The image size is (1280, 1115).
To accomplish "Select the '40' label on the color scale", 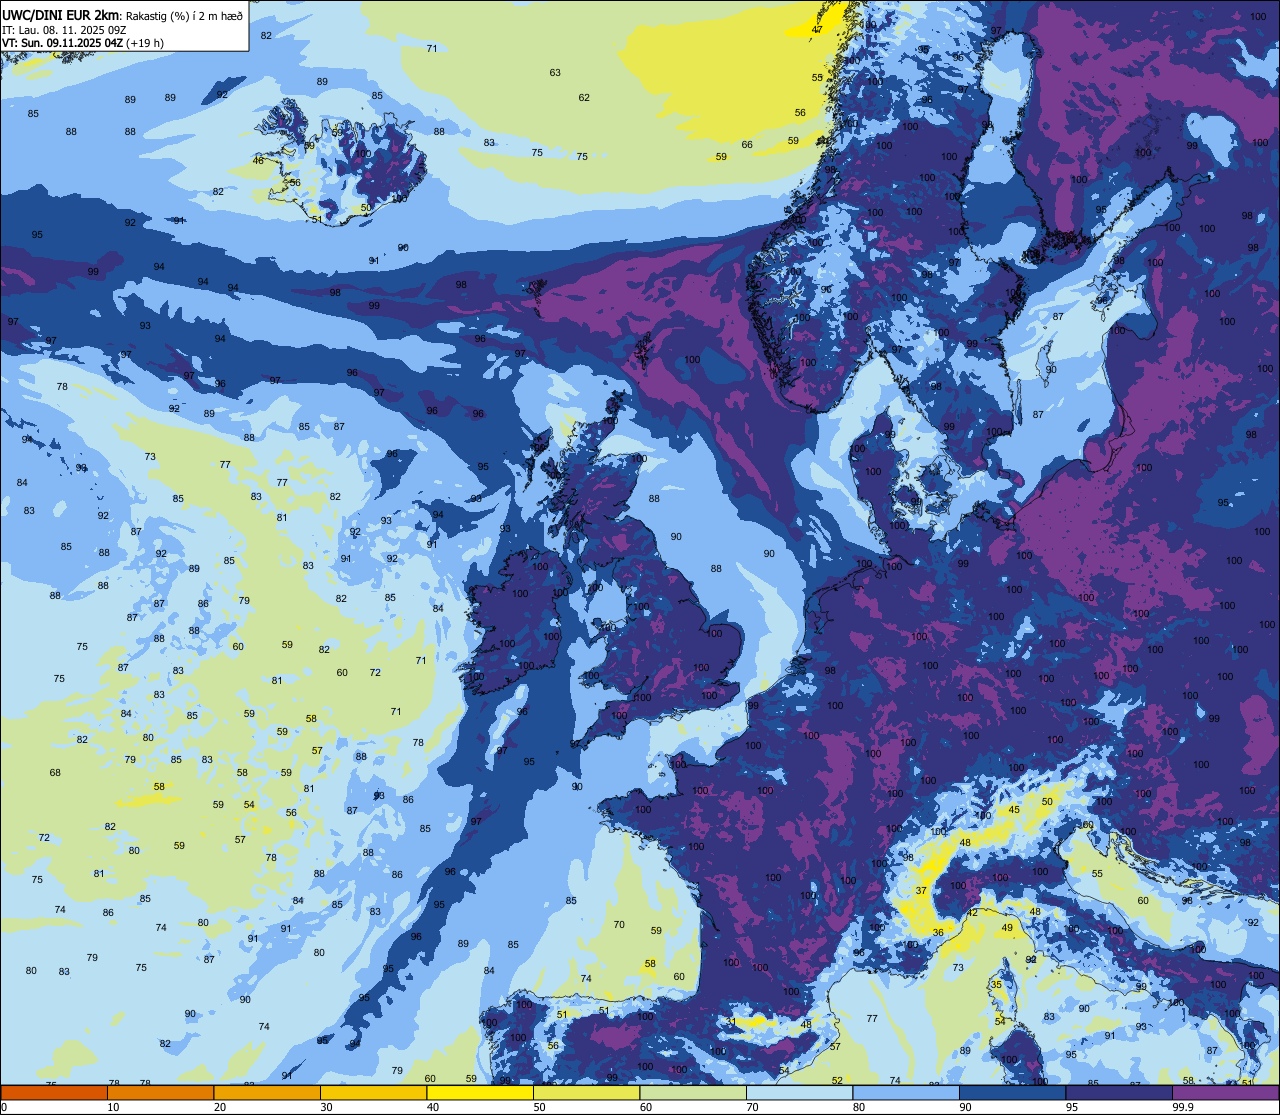I will tap(433, 1107).
